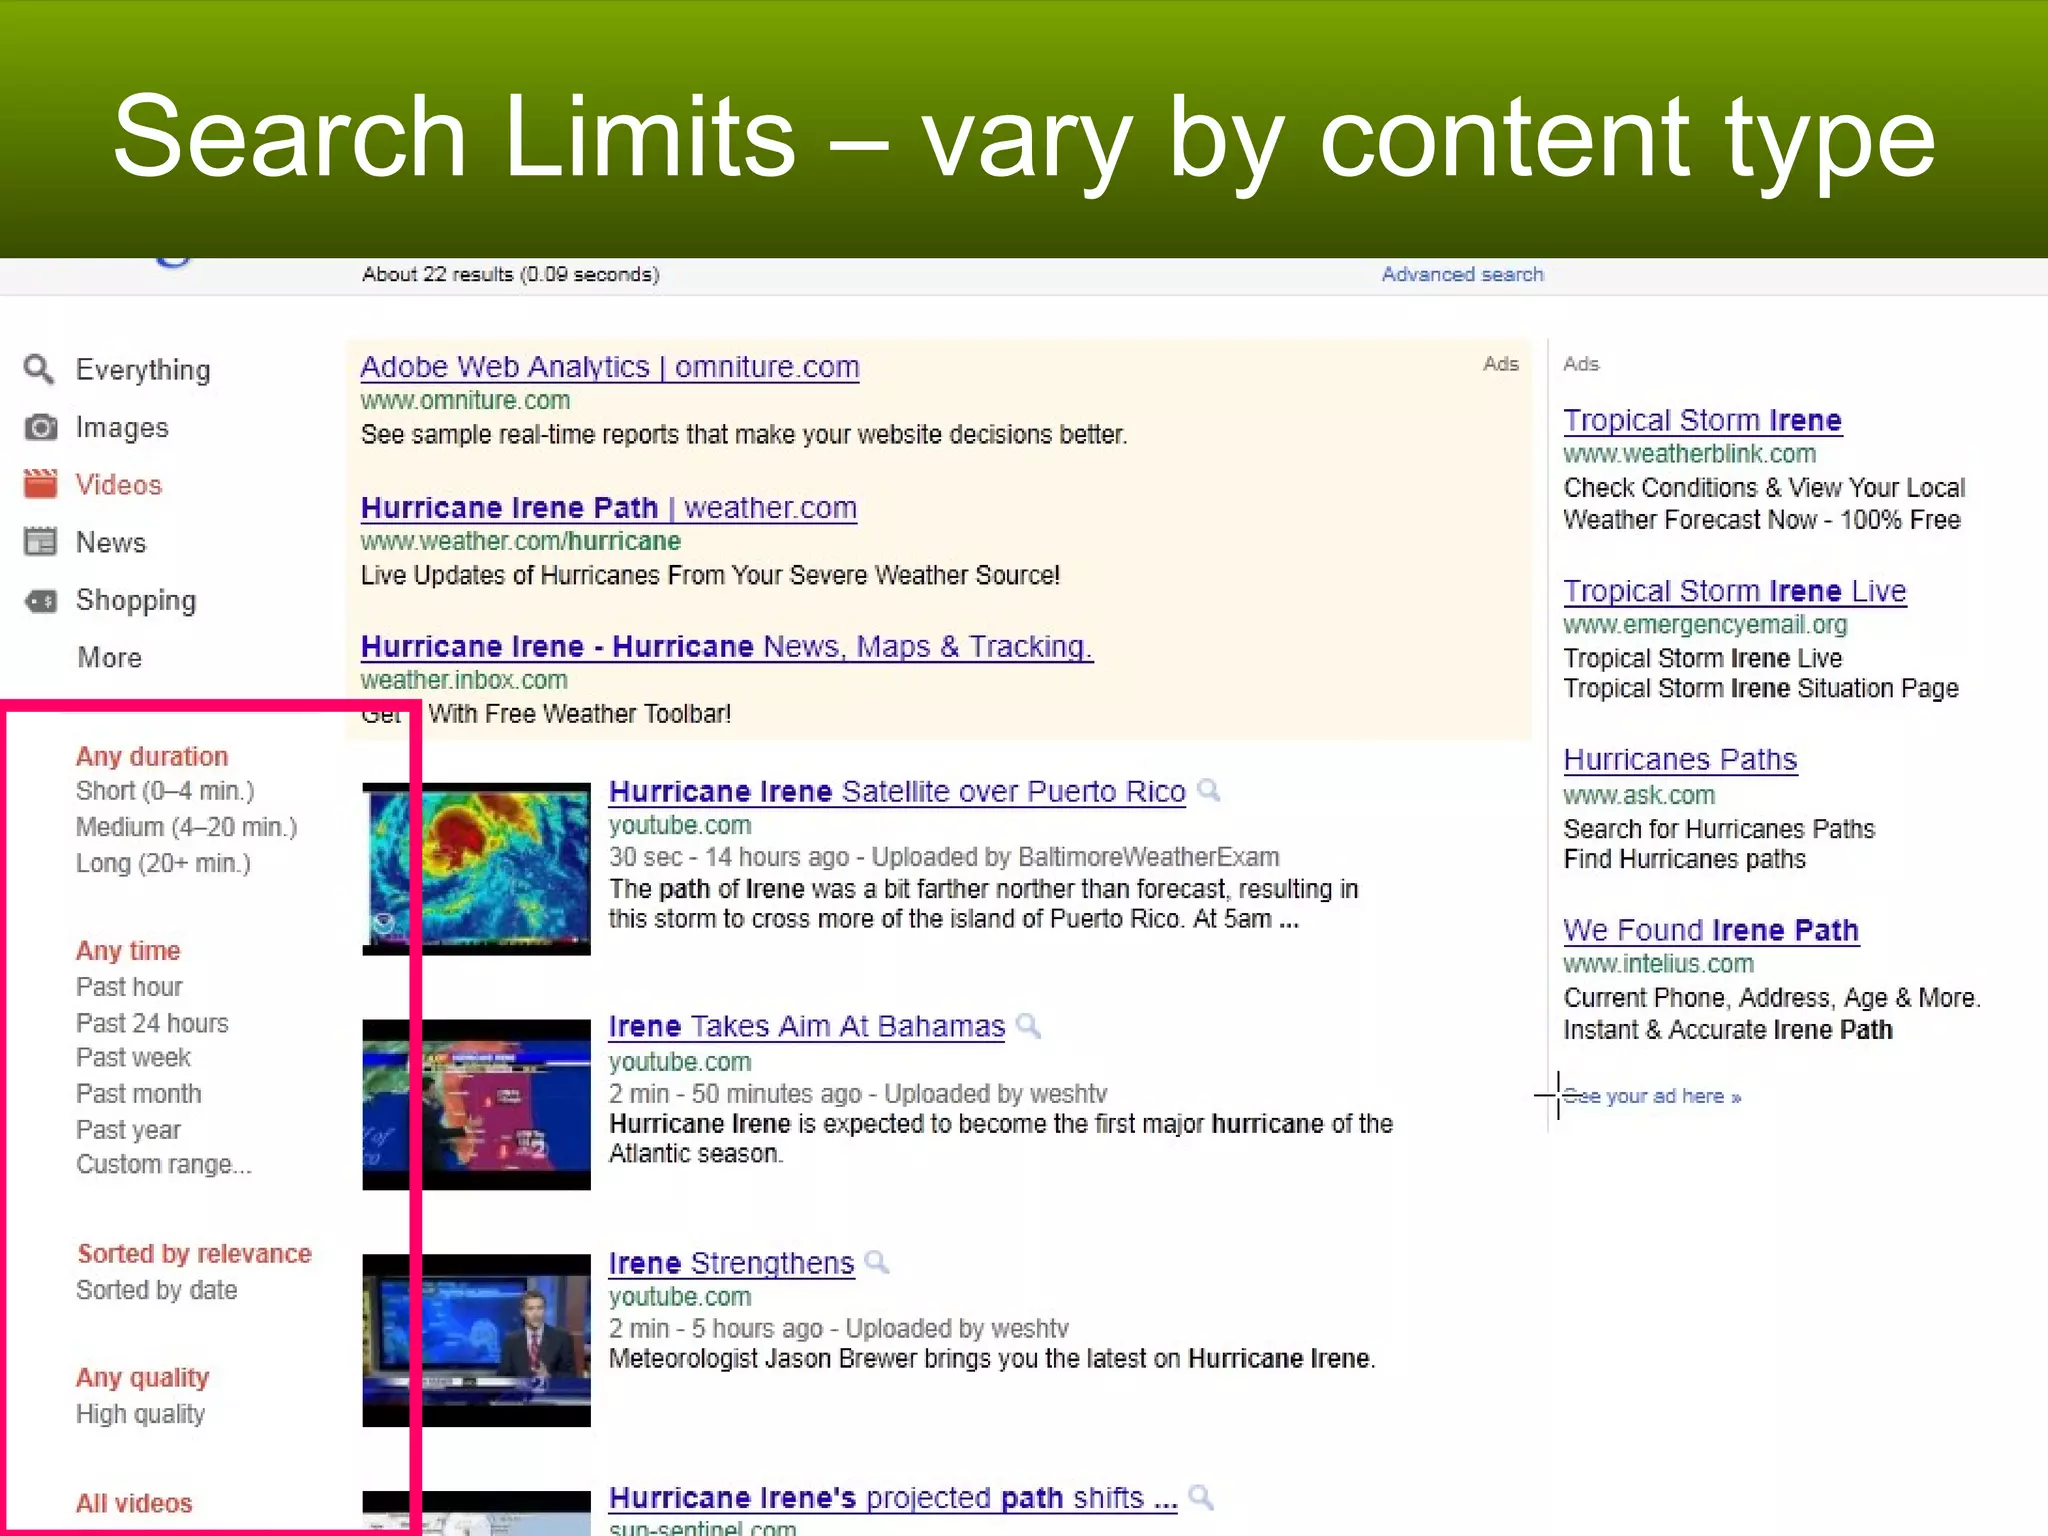Click the Shopping tag icon

[x=40, y=600]
